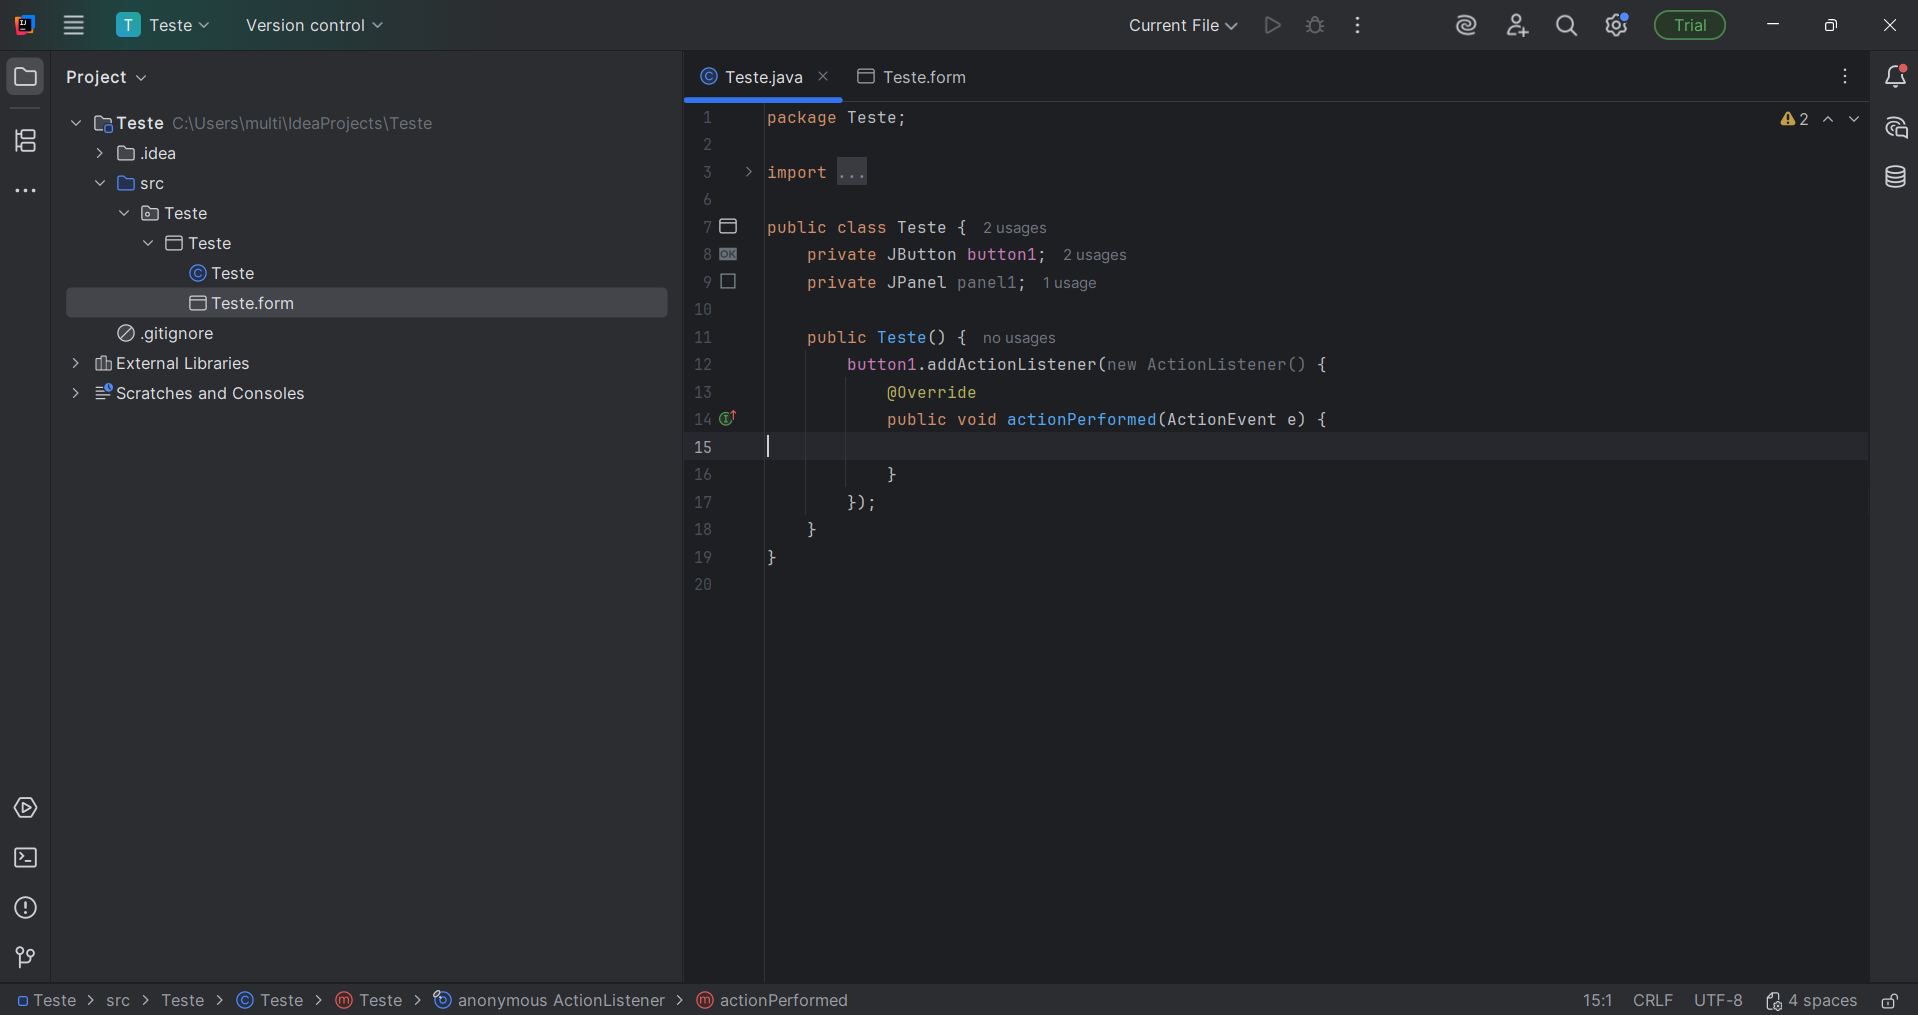Screen dimensions: 1918x1015
Task: Collapse the src folder
Action: pos(100,183)
